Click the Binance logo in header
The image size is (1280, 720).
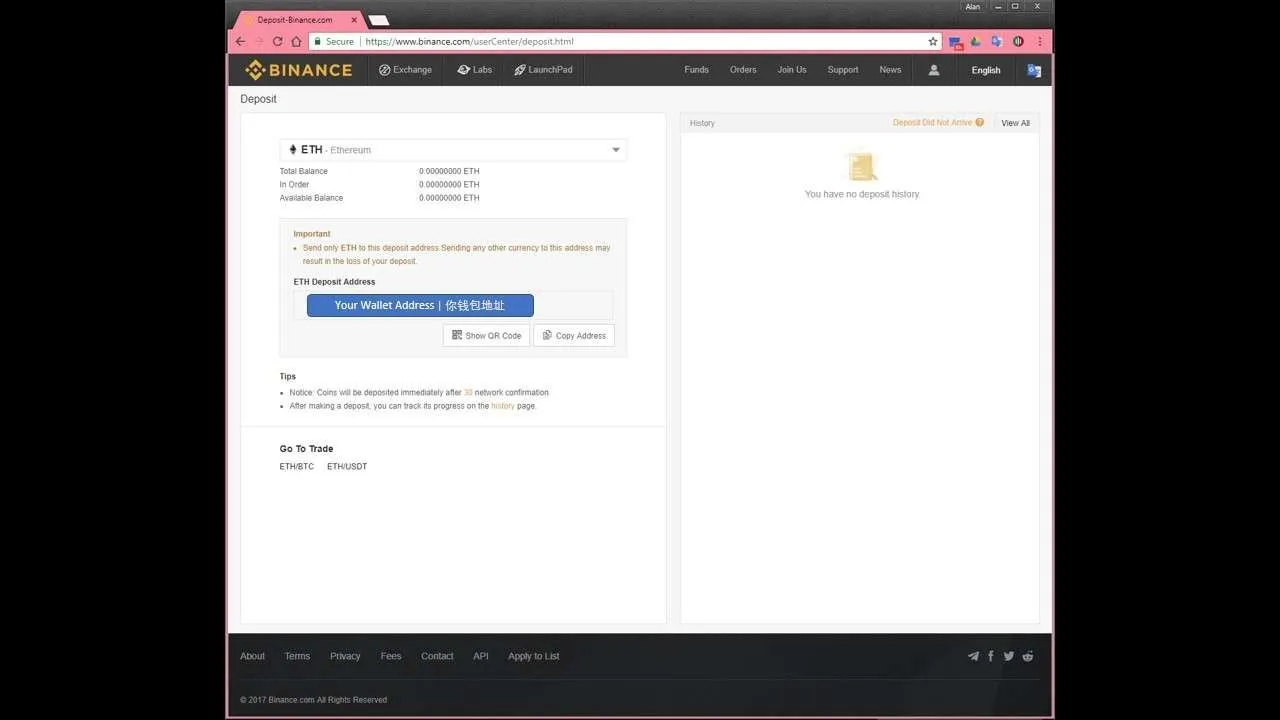point(299,70)
